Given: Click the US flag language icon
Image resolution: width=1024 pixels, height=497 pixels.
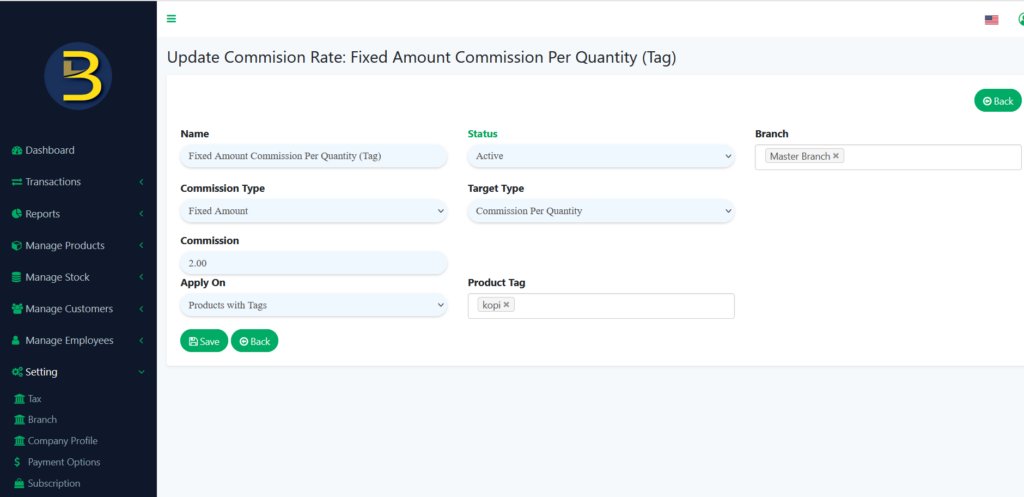Looking at the screenshot, I should pyautogui.click(x=991, y=19).
